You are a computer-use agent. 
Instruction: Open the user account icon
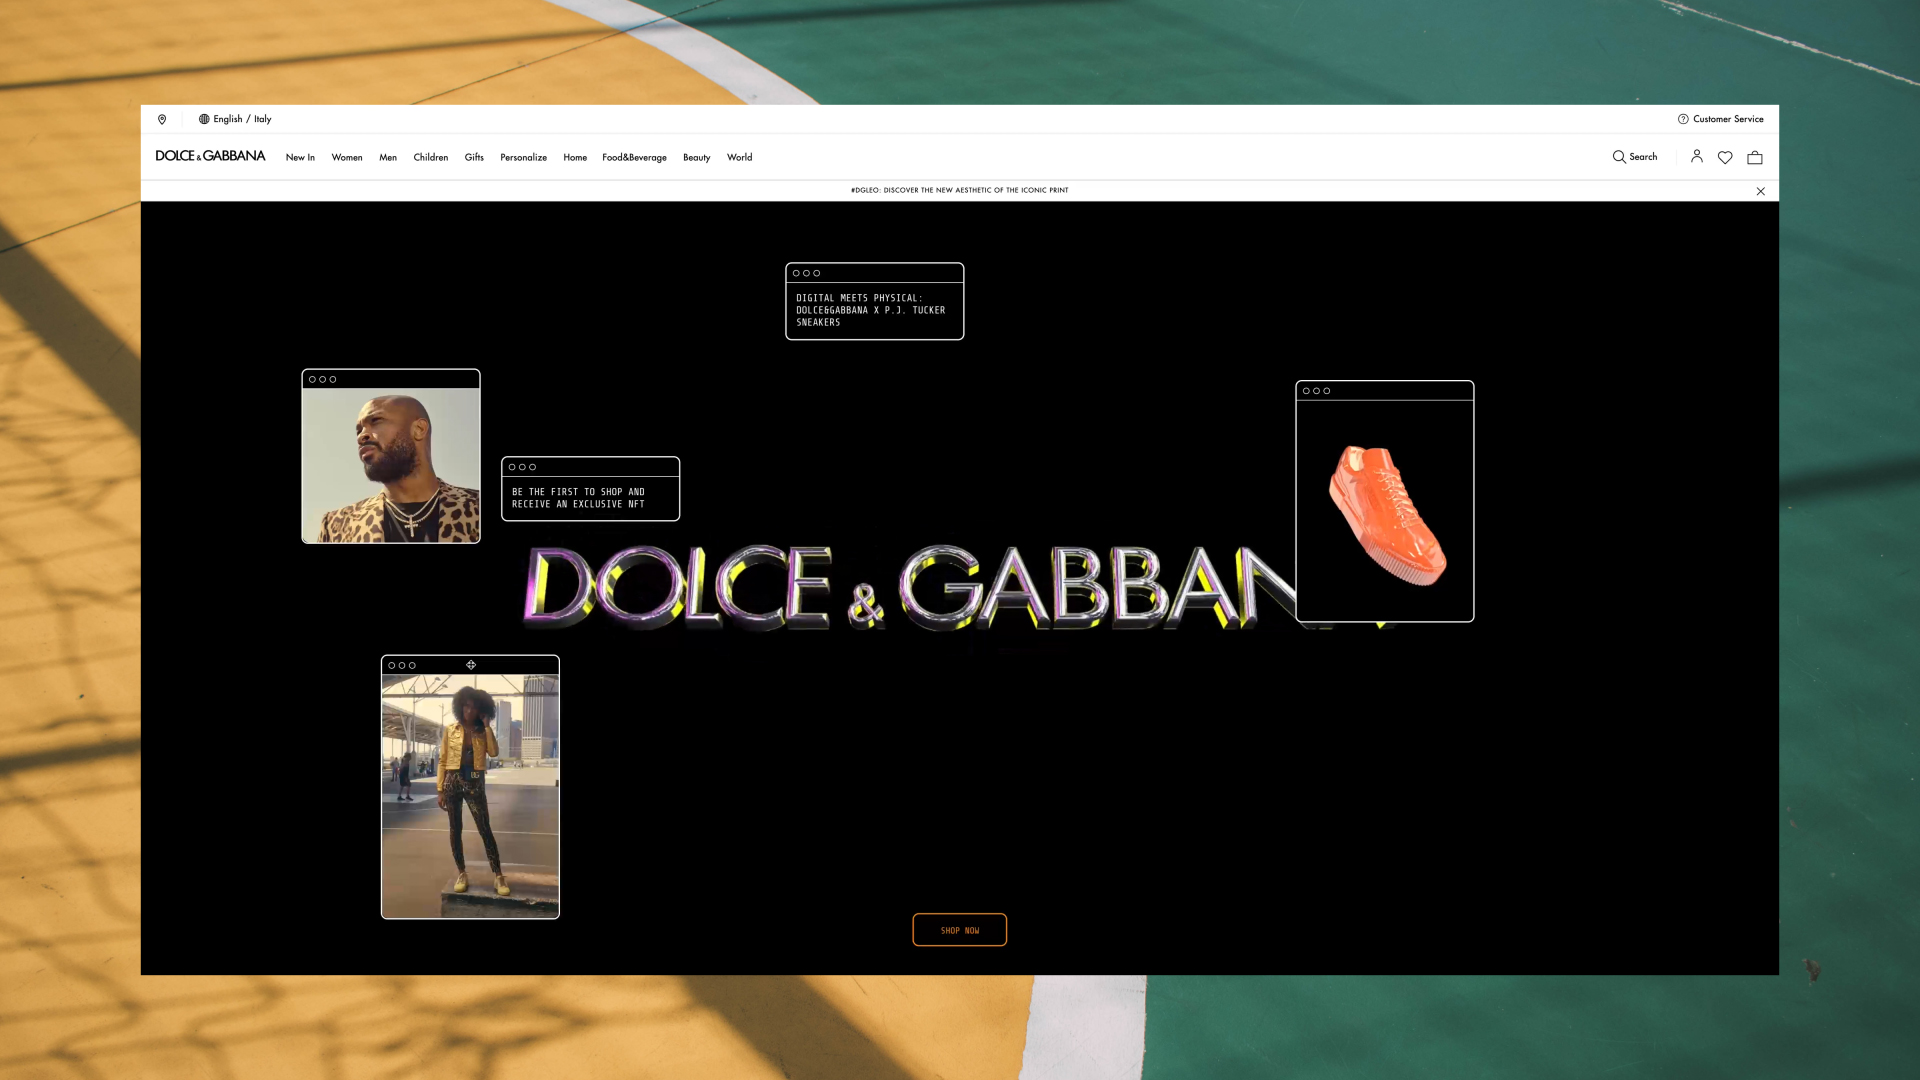coord(1697,156)
